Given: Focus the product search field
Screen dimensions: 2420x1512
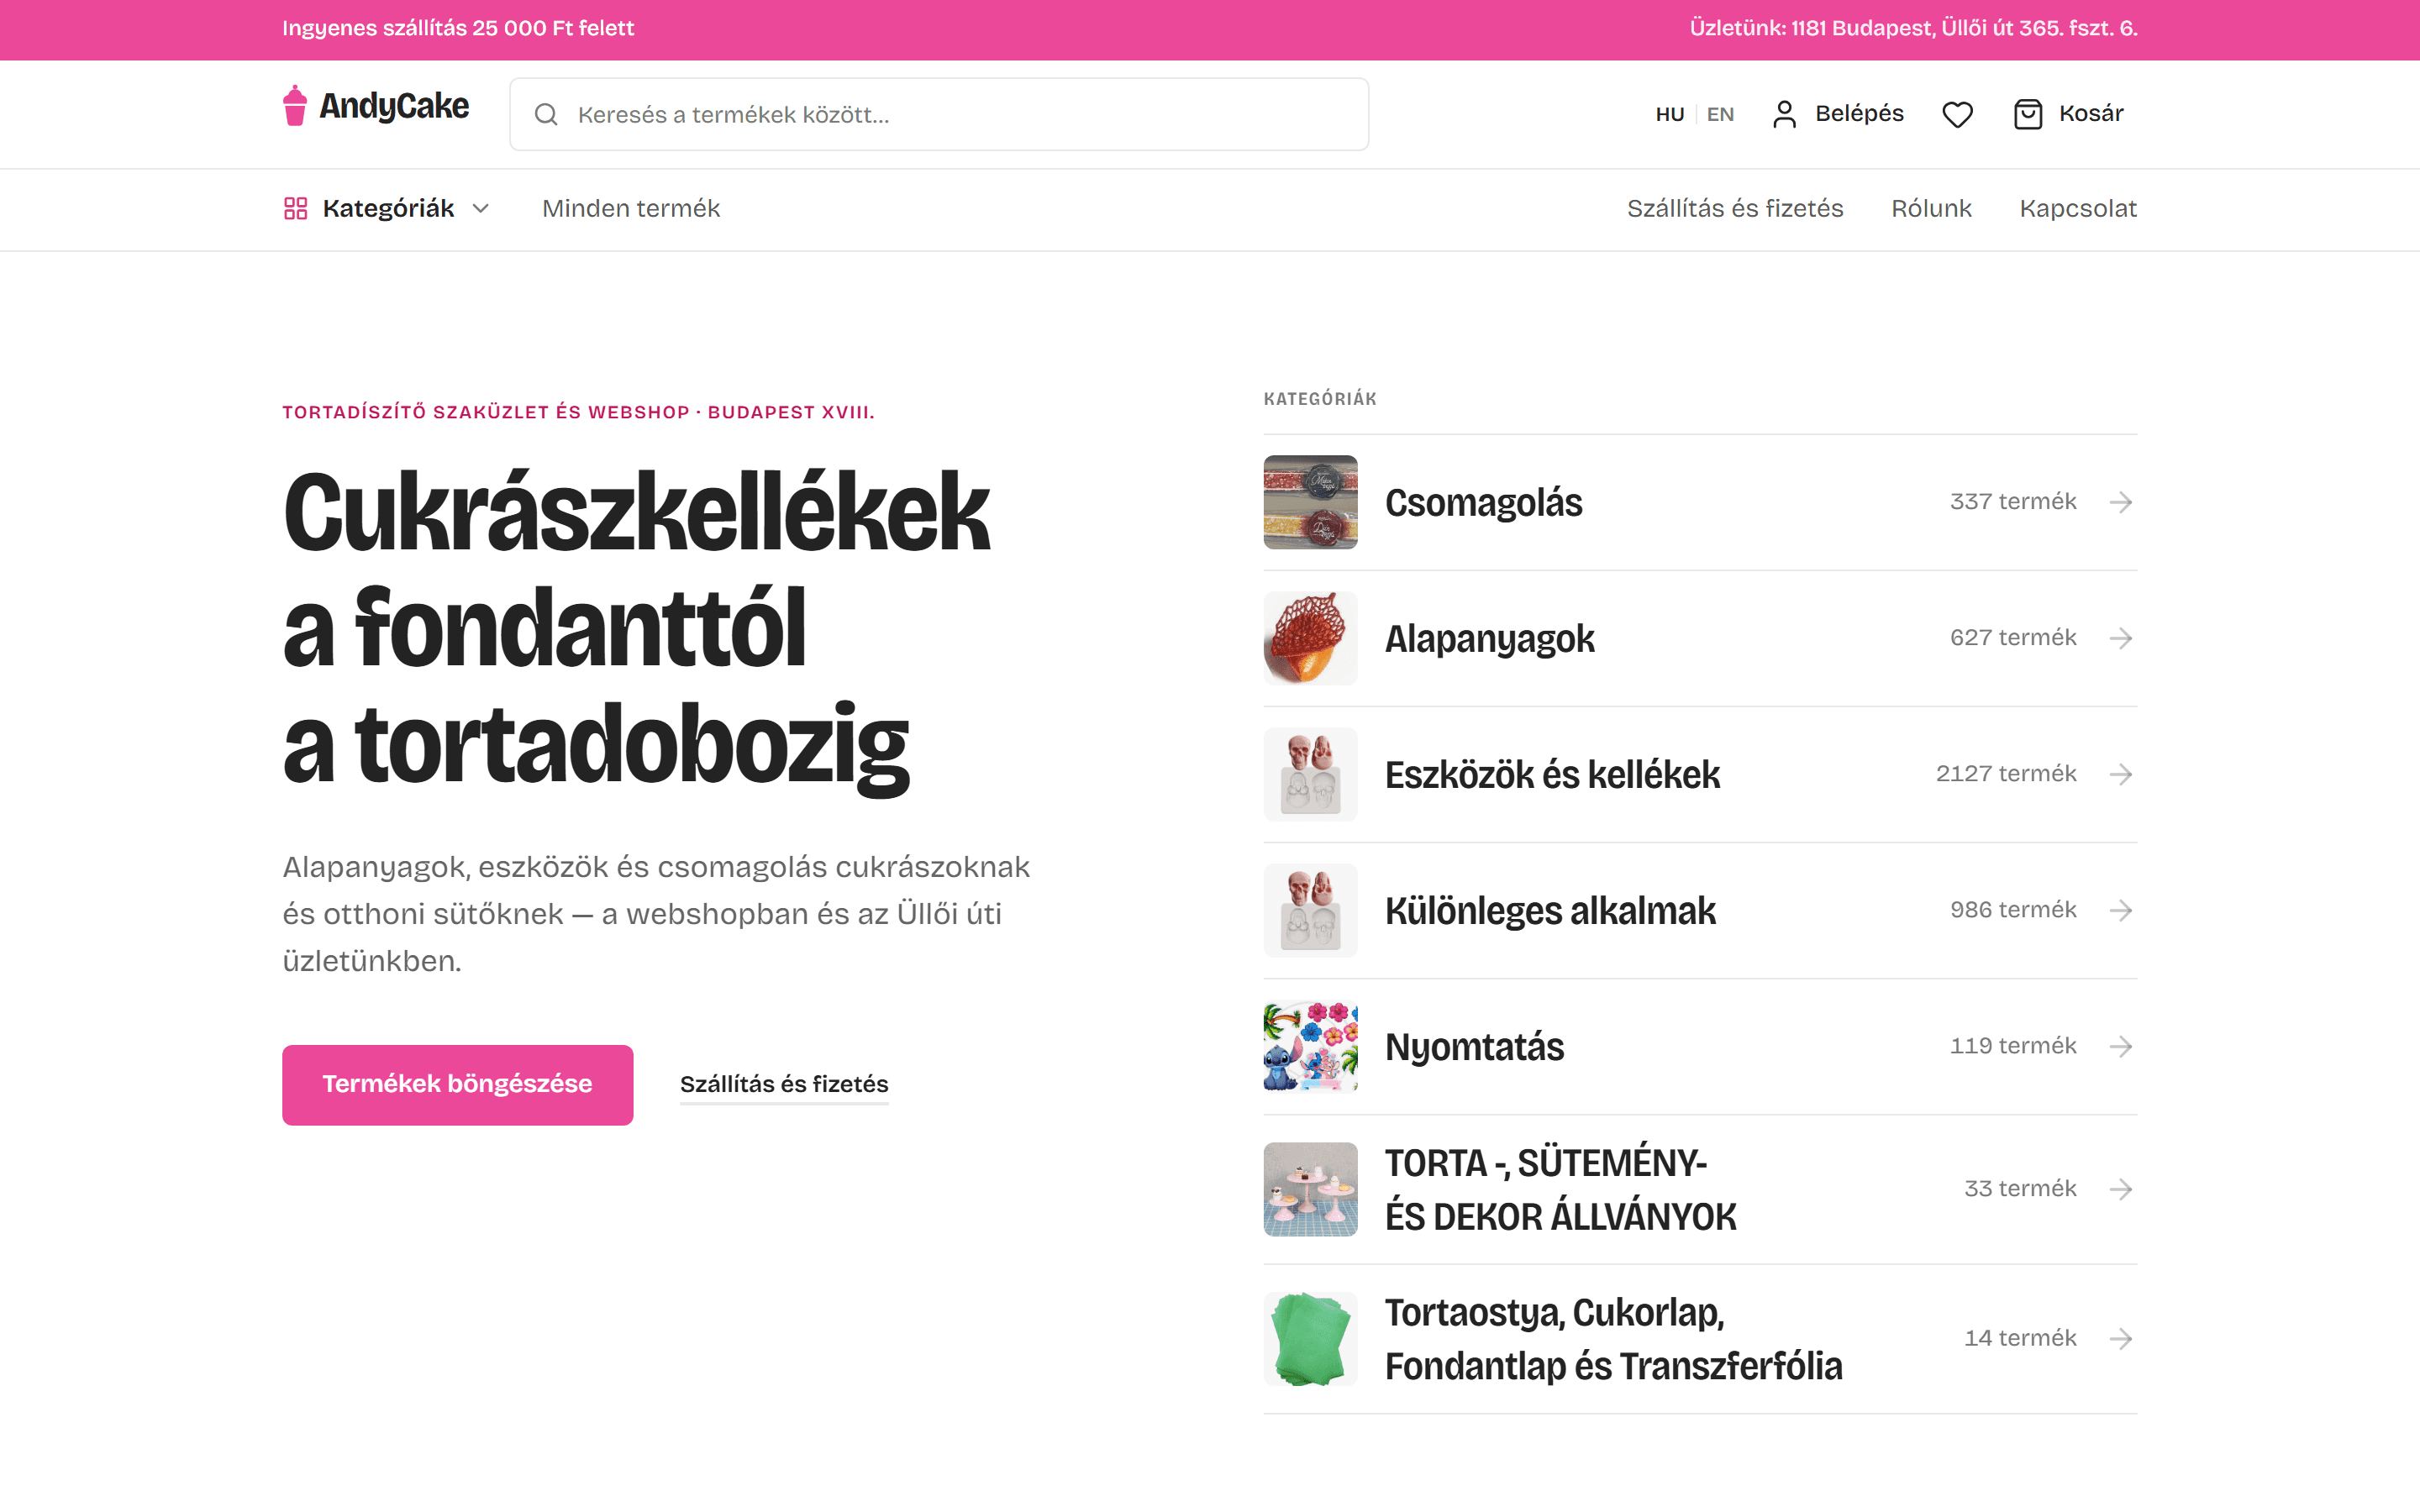Looking at the screenshot, I should (x=939, y=114).
